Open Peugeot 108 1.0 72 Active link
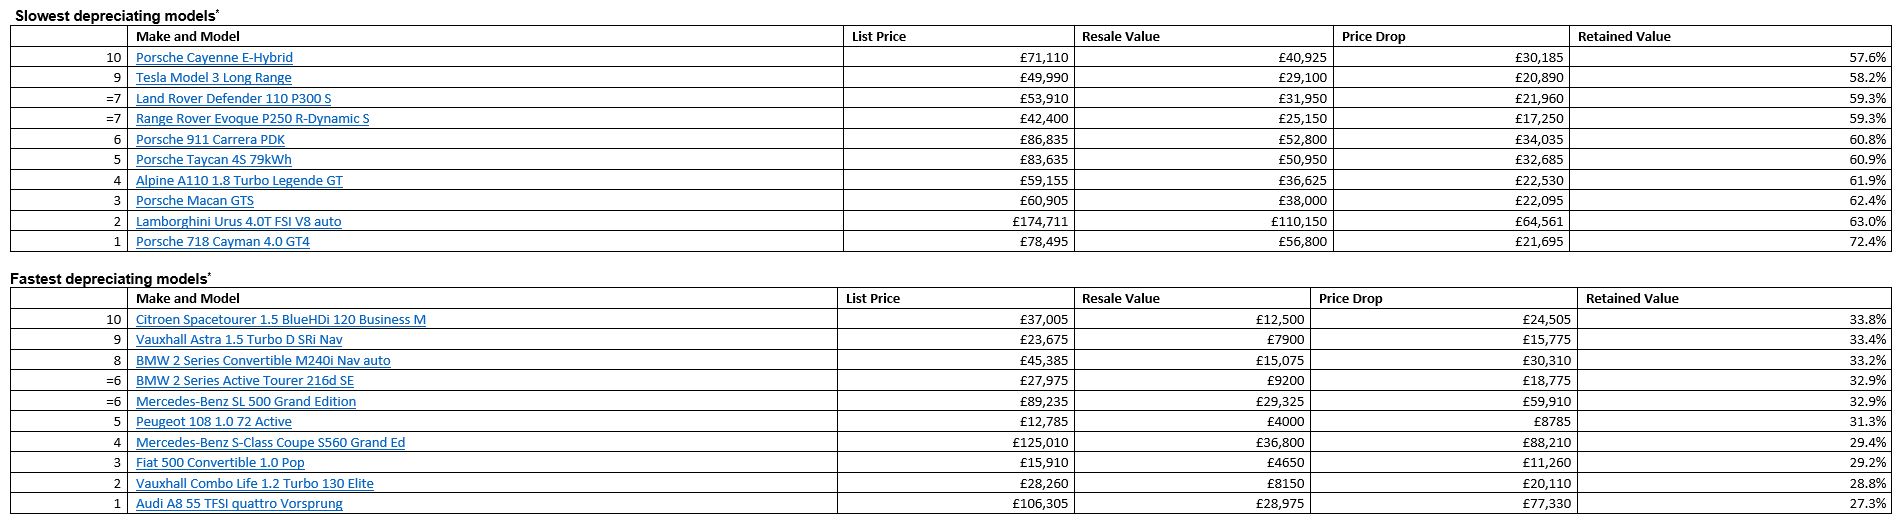 pyautogui.click(x=214, y=422)
